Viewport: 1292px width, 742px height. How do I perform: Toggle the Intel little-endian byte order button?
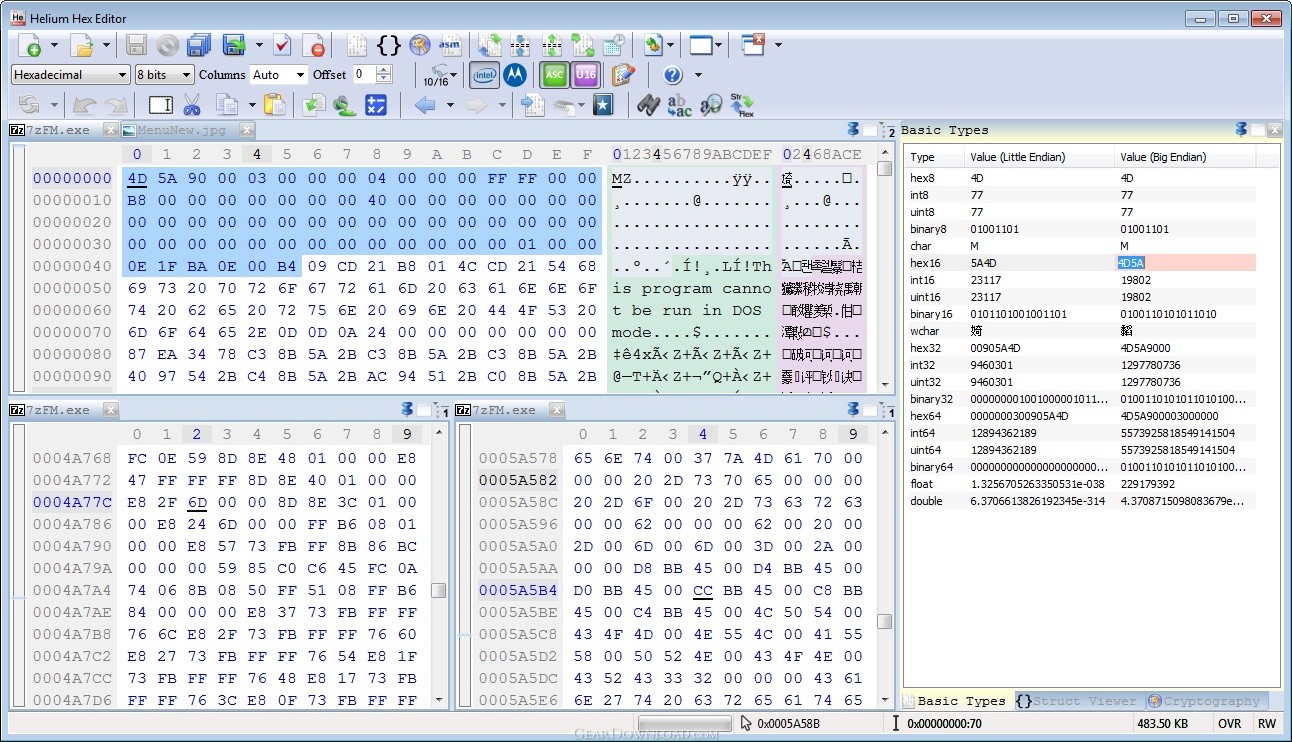485,75
